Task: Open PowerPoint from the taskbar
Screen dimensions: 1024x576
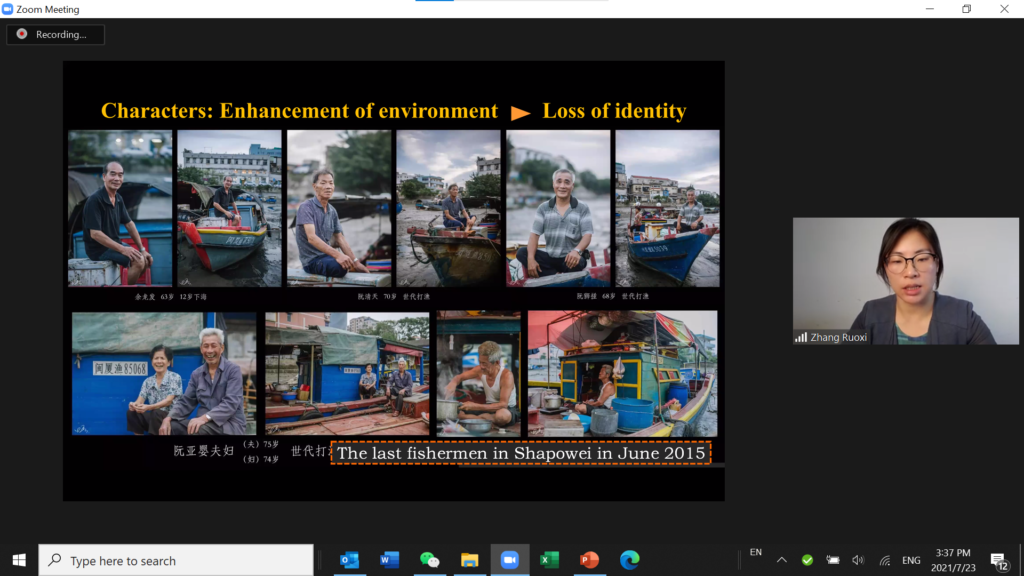Action: [589, 560]
